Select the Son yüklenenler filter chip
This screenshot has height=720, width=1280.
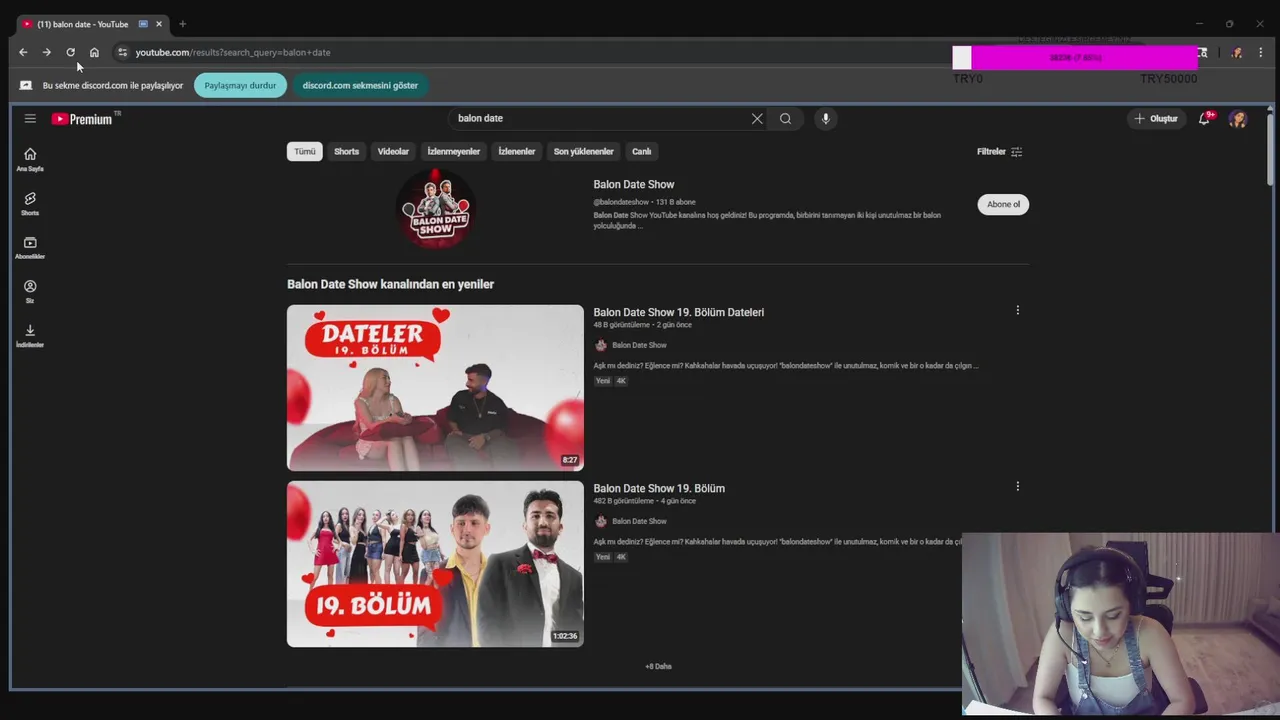(x=583, y=152)
